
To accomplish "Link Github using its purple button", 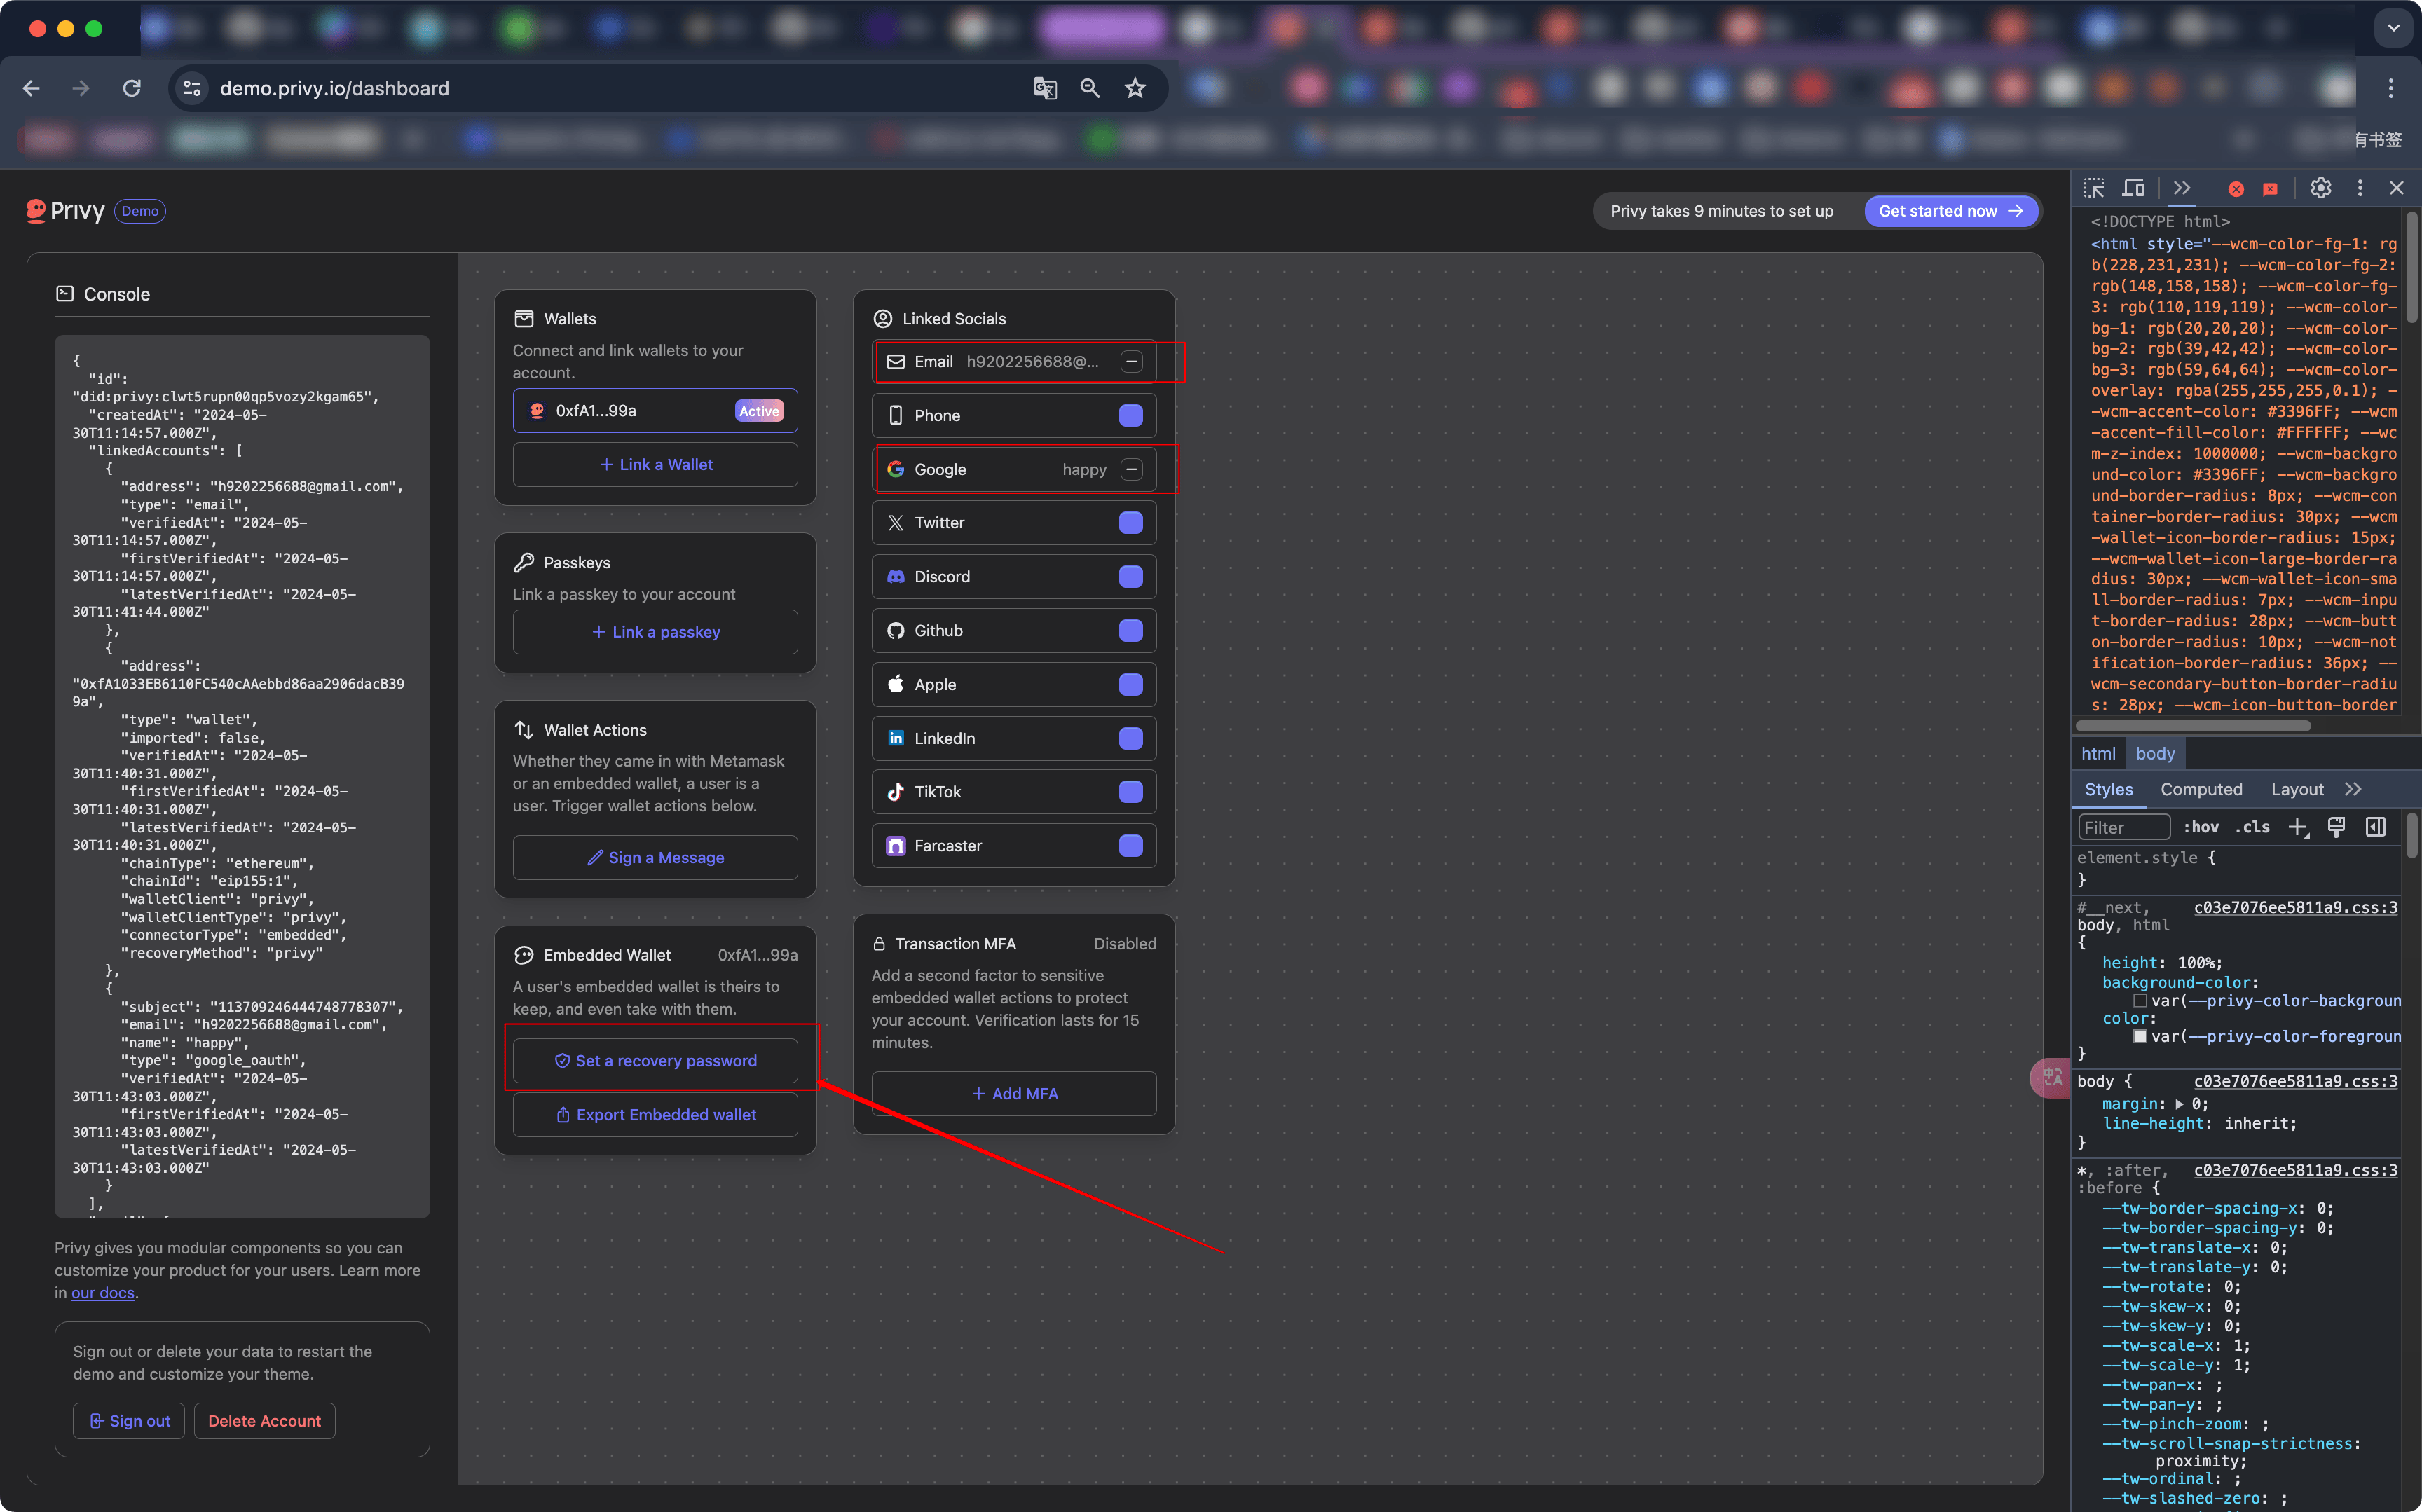I will (1131, 631).
